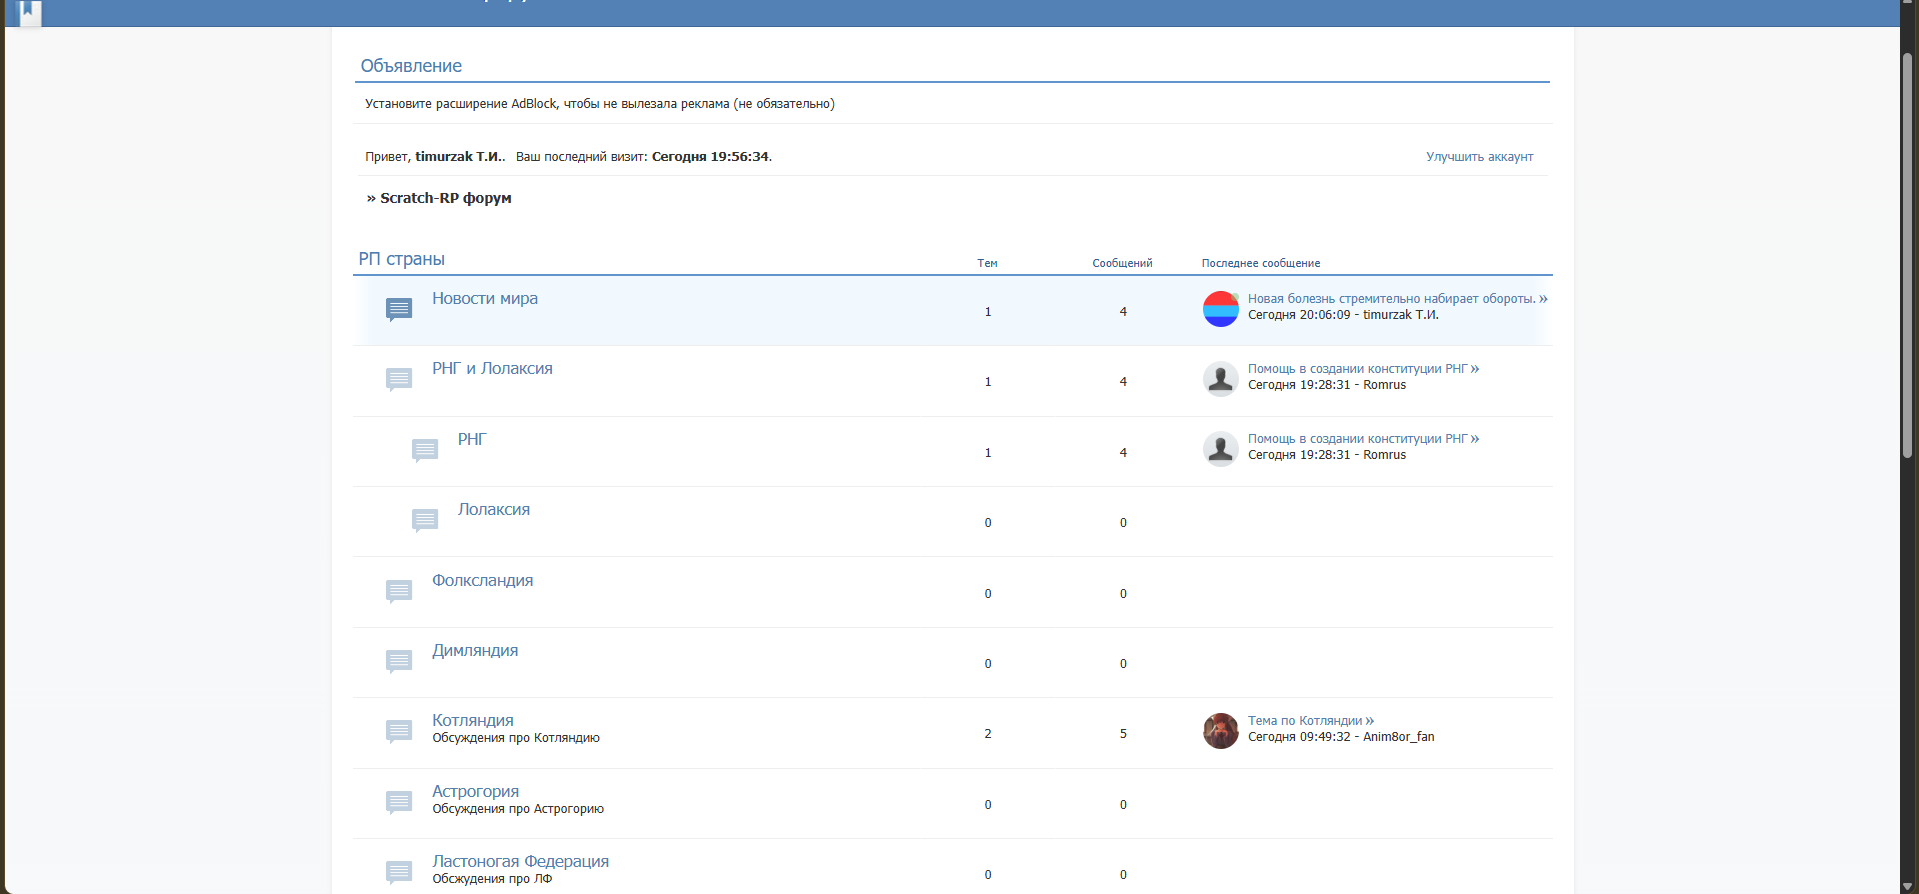The image size is (1919, 894).
Task: Open the РНГ subforum link
Action: pyautogui.click(x=471, y=439)
